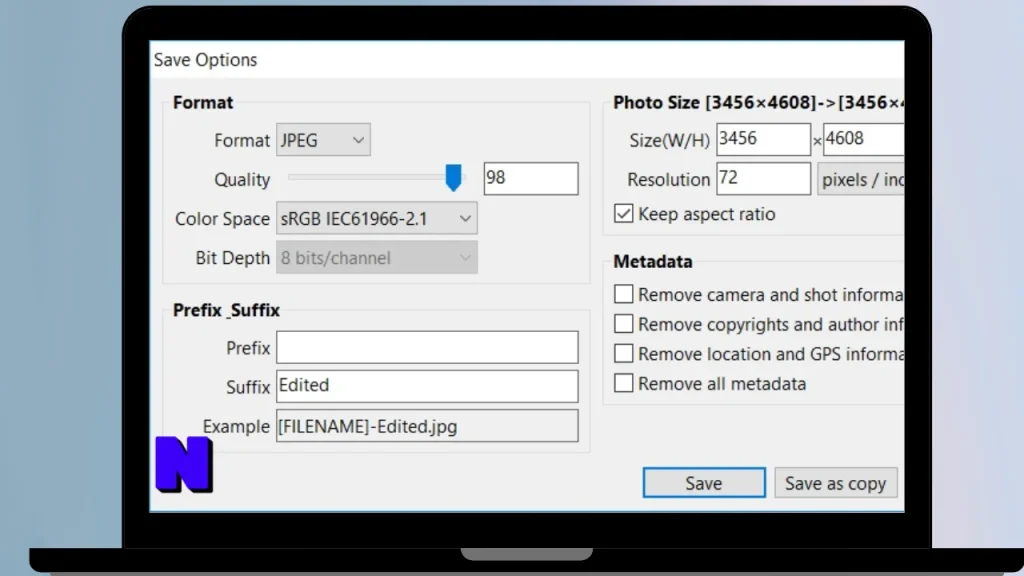
Task: Check the Remove all metadata box
Action: tap(624, 383)
